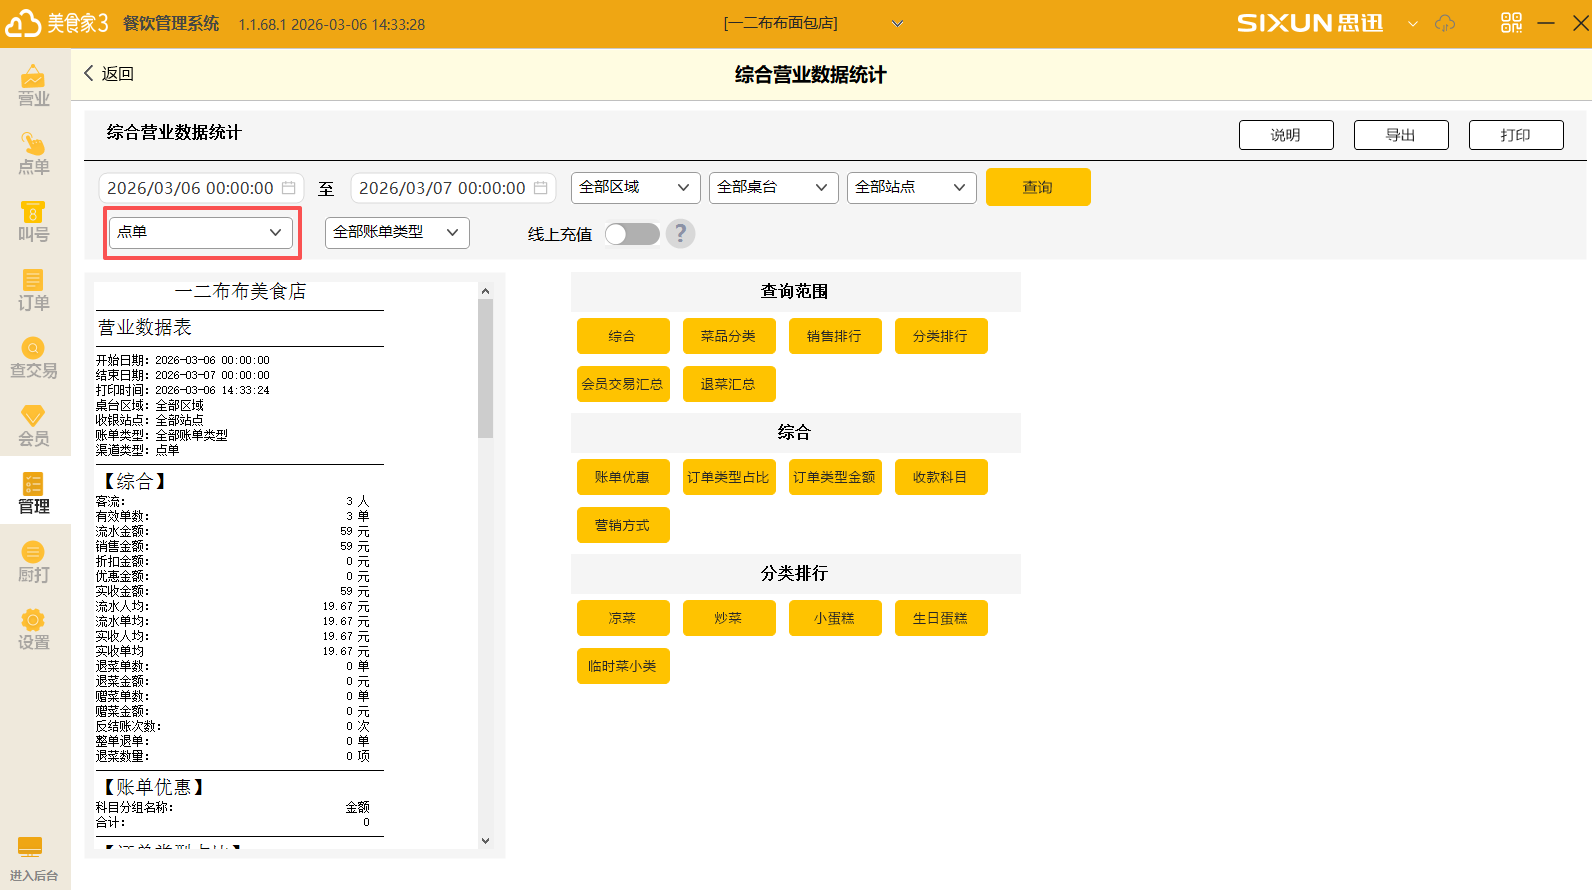Click the start date input field
This screenshot has width=1592, height=890.
(x=190, y=188)
